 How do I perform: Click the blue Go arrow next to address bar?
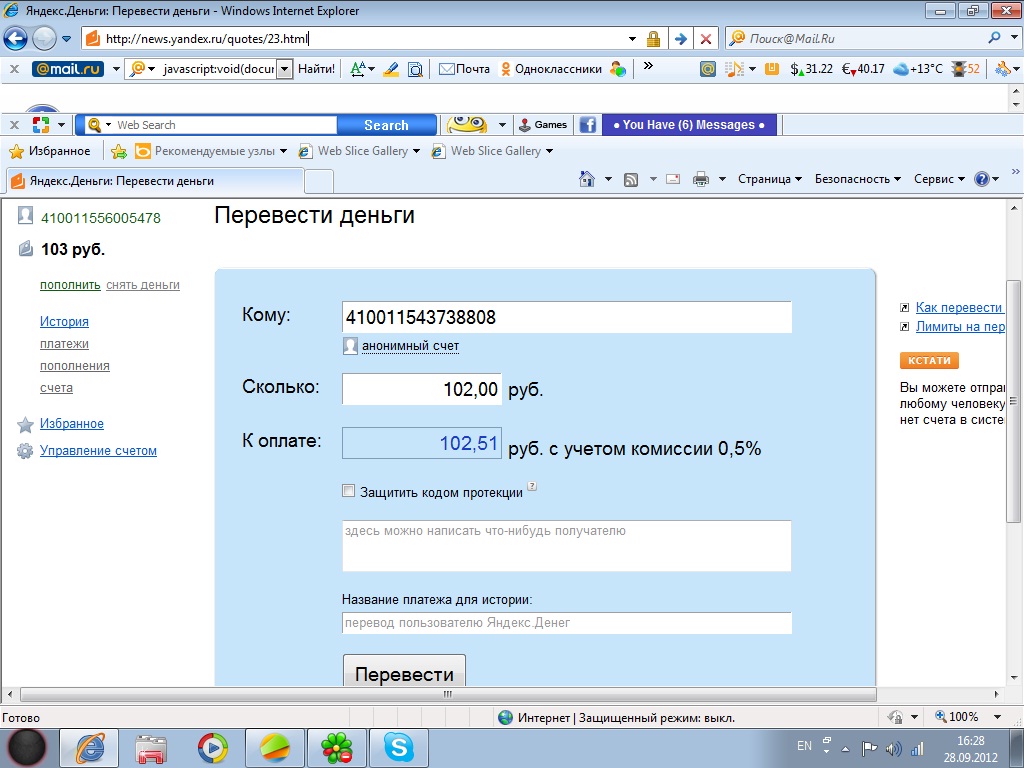pos(680,39)
